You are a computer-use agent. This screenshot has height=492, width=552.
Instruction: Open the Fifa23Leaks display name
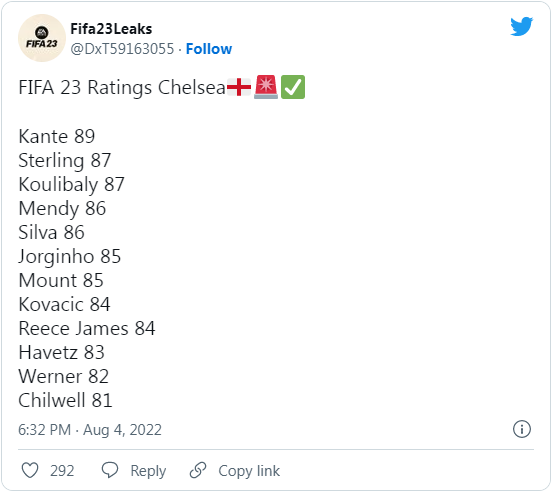point(111,29)
